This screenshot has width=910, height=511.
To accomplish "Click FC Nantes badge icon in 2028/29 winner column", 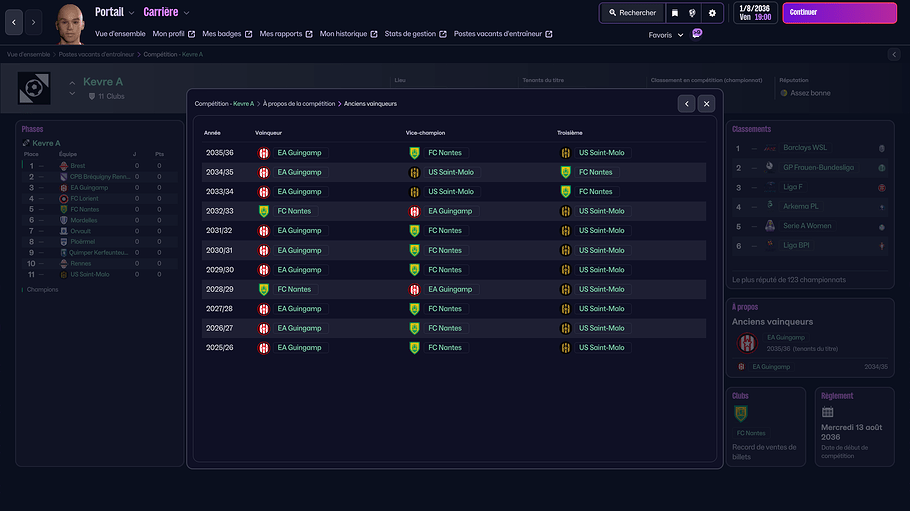I will click(x=263, y=289).
